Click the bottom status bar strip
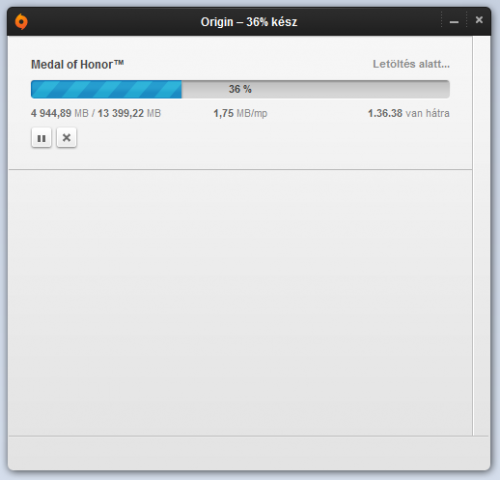This screenshot has height=480, width=500. (x=249, y=453)
